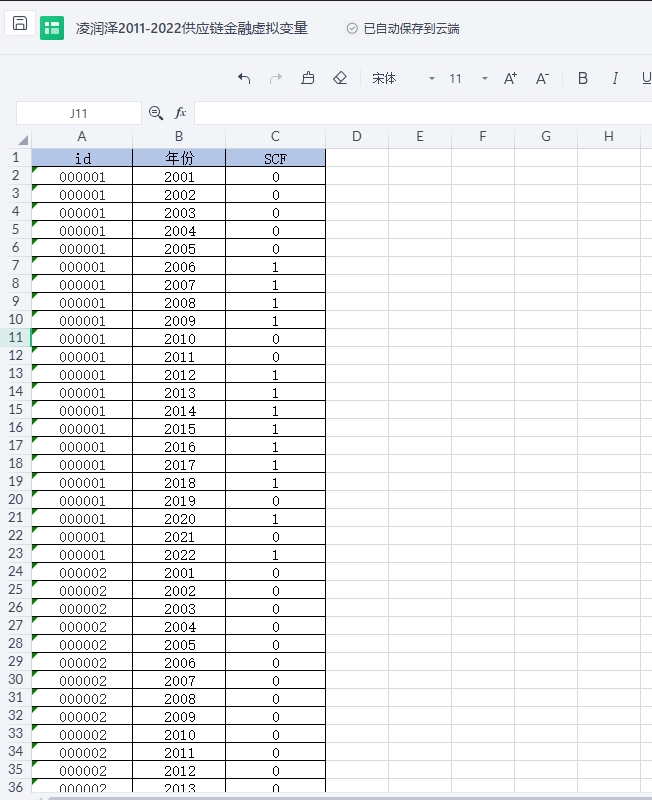This screenshot has height=800, width=652.
Task: Click year cell 2015 in row 16
Action: click(x=179, y=428)
